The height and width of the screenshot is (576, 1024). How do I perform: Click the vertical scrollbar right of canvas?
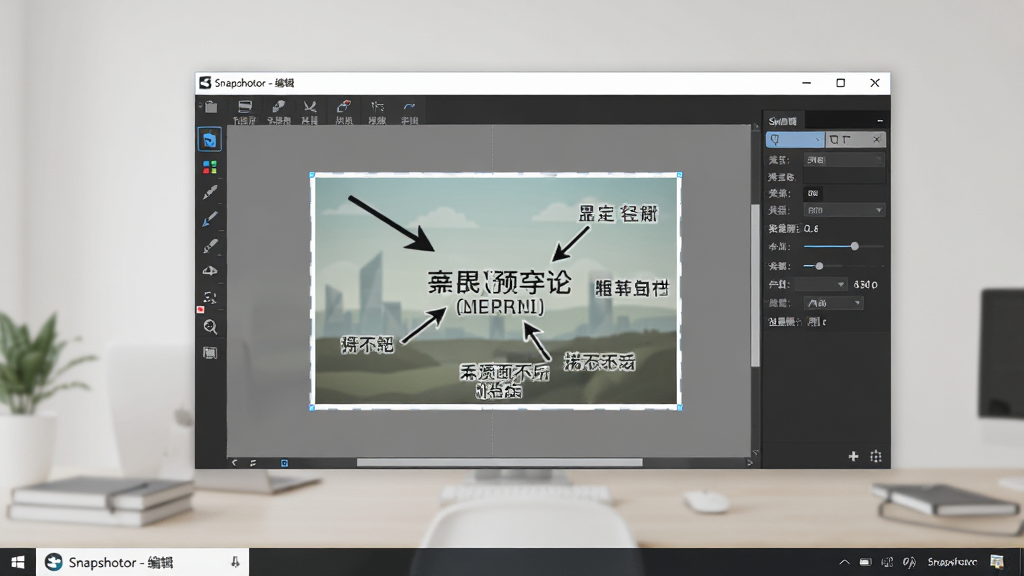click(756, 285)
